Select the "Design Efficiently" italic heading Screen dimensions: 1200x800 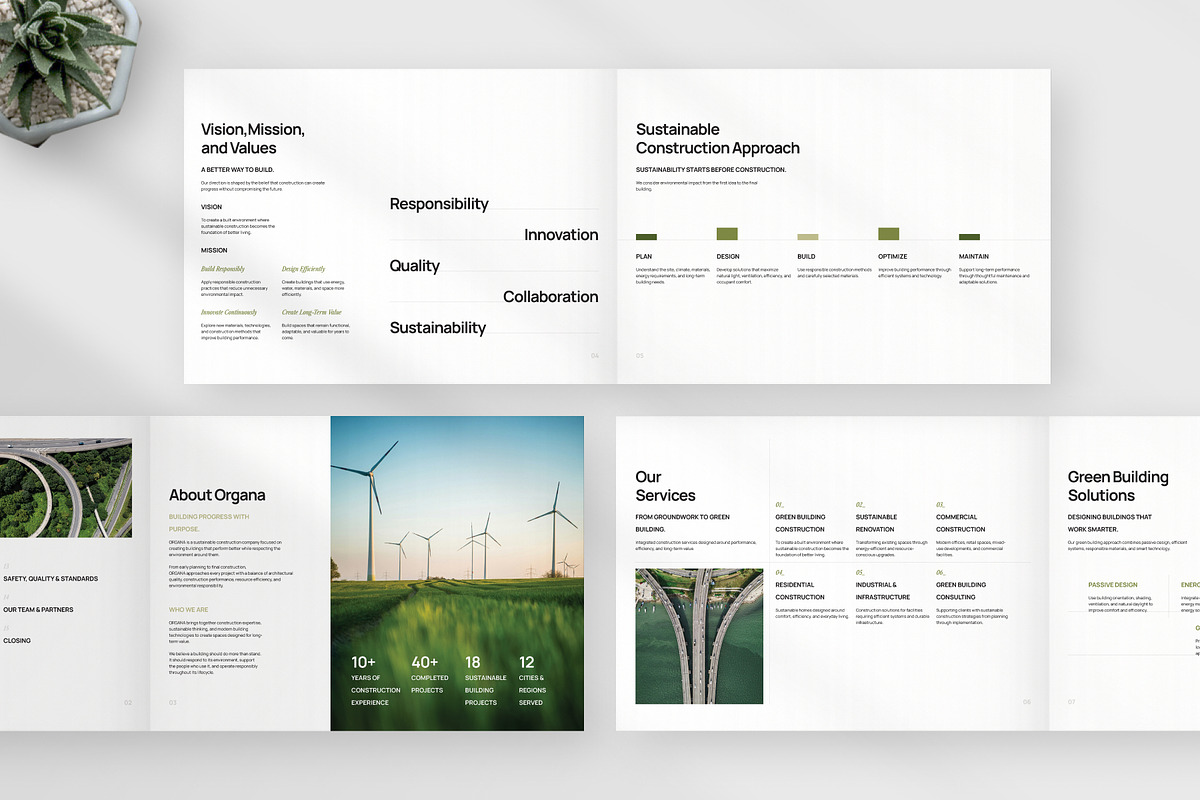pos(304,269)
